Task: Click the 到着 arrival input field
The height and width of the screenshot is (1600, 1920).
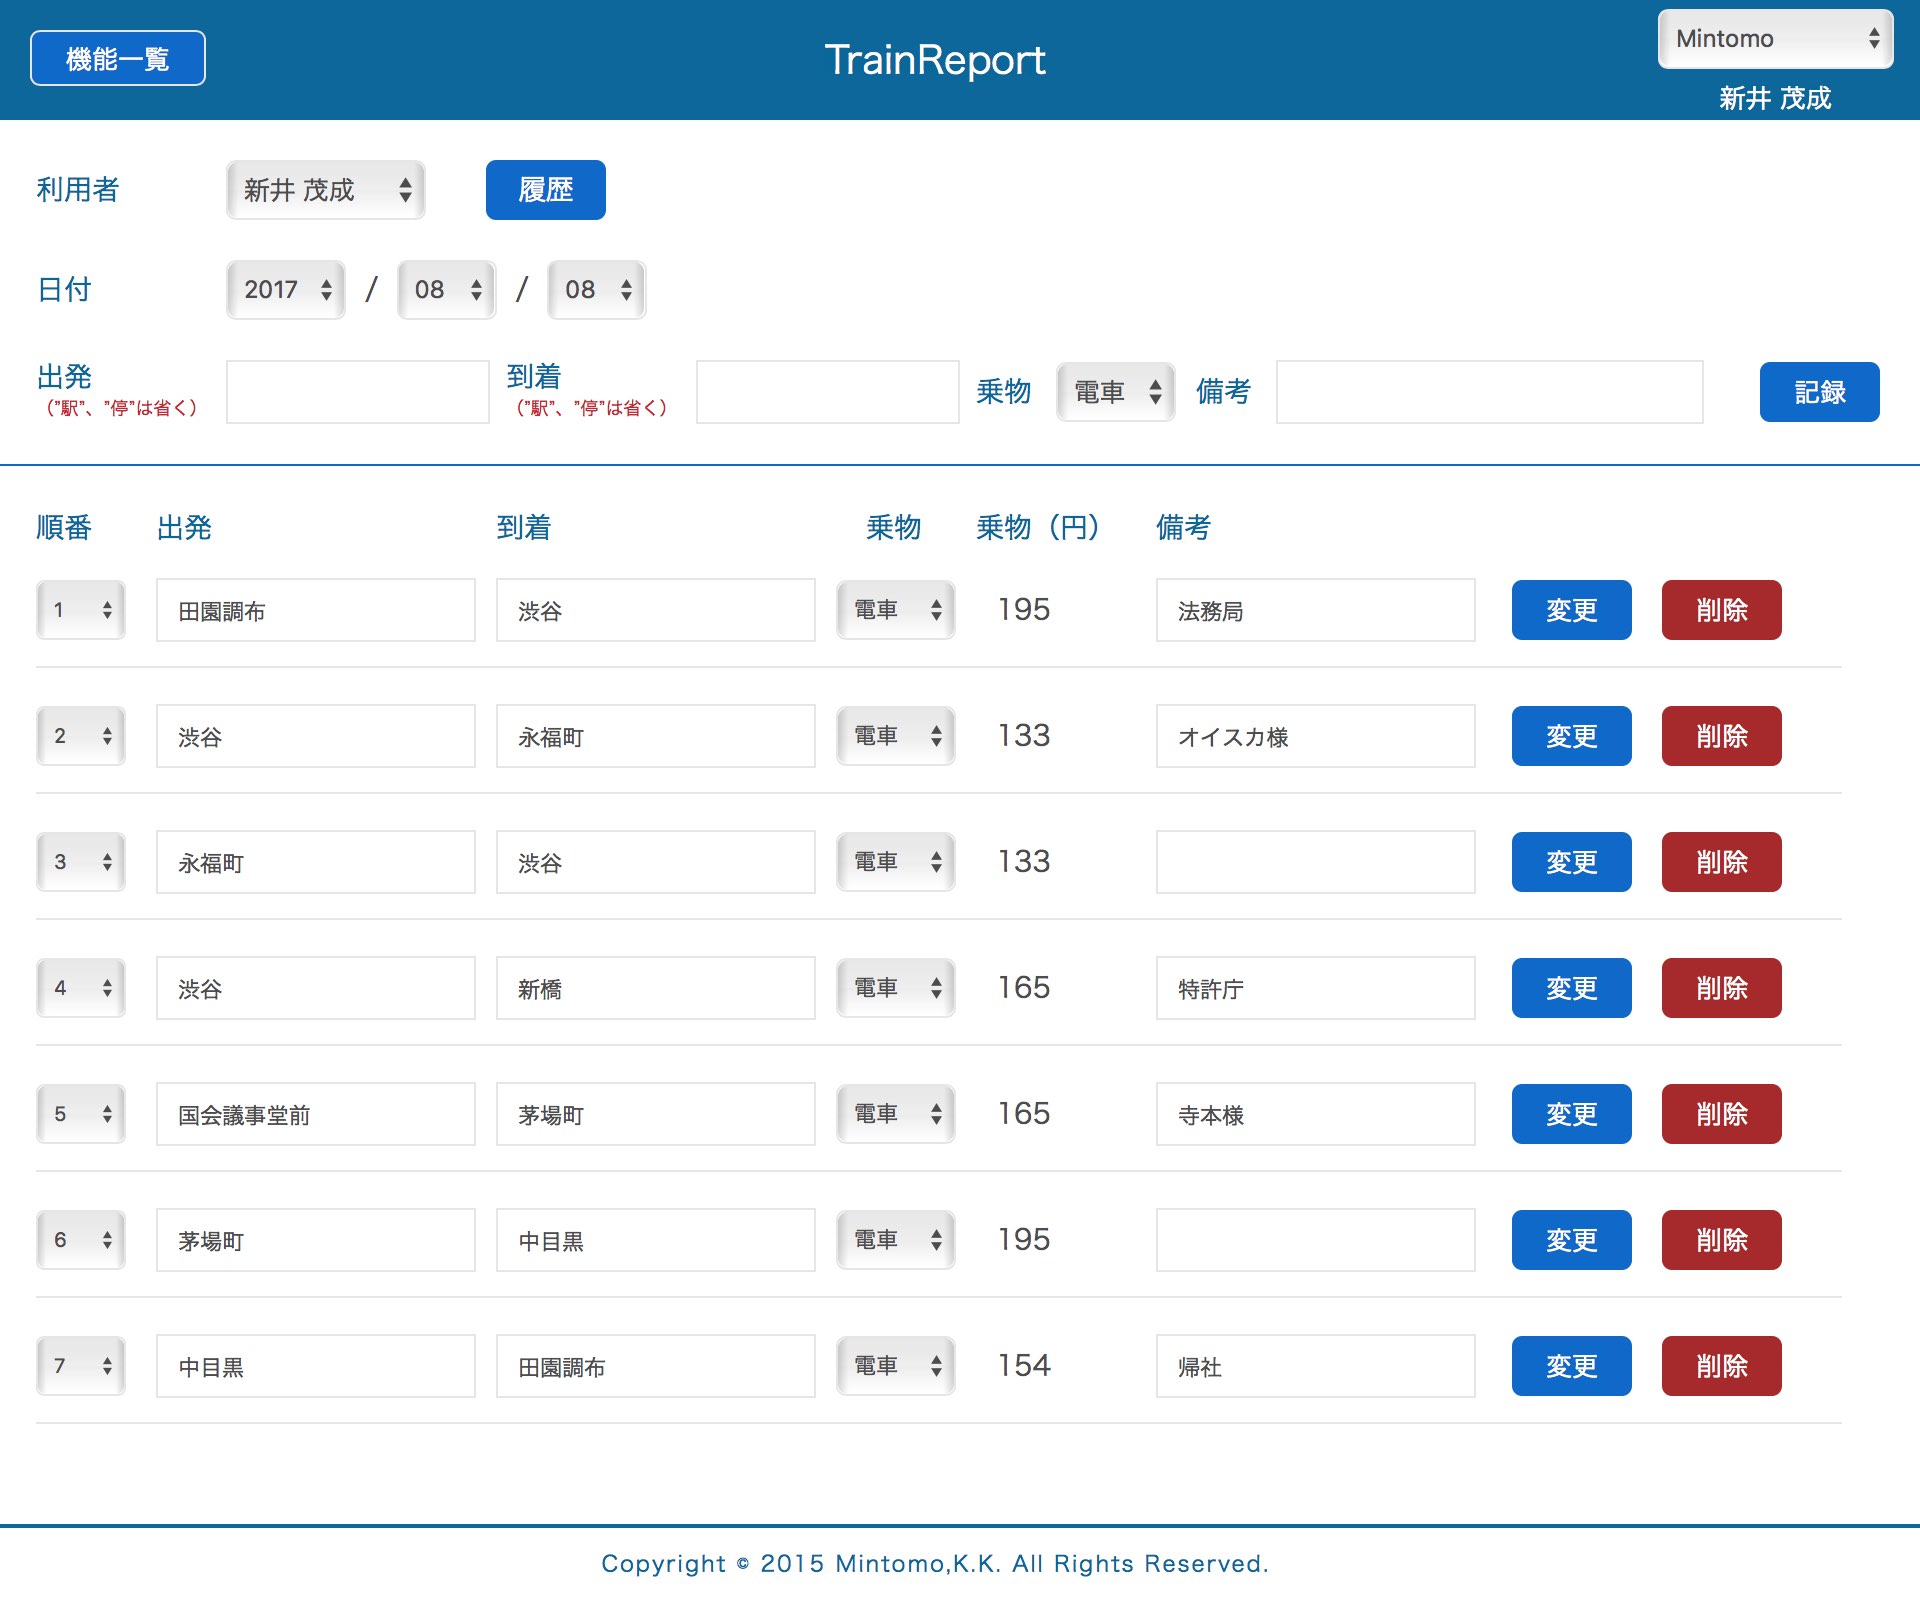Action: (827, 391)
